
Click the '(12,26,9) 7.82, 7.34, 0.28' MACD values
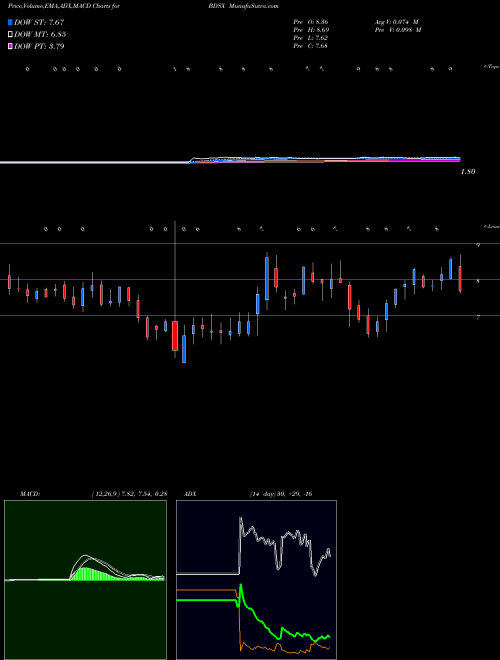point(129,494)
